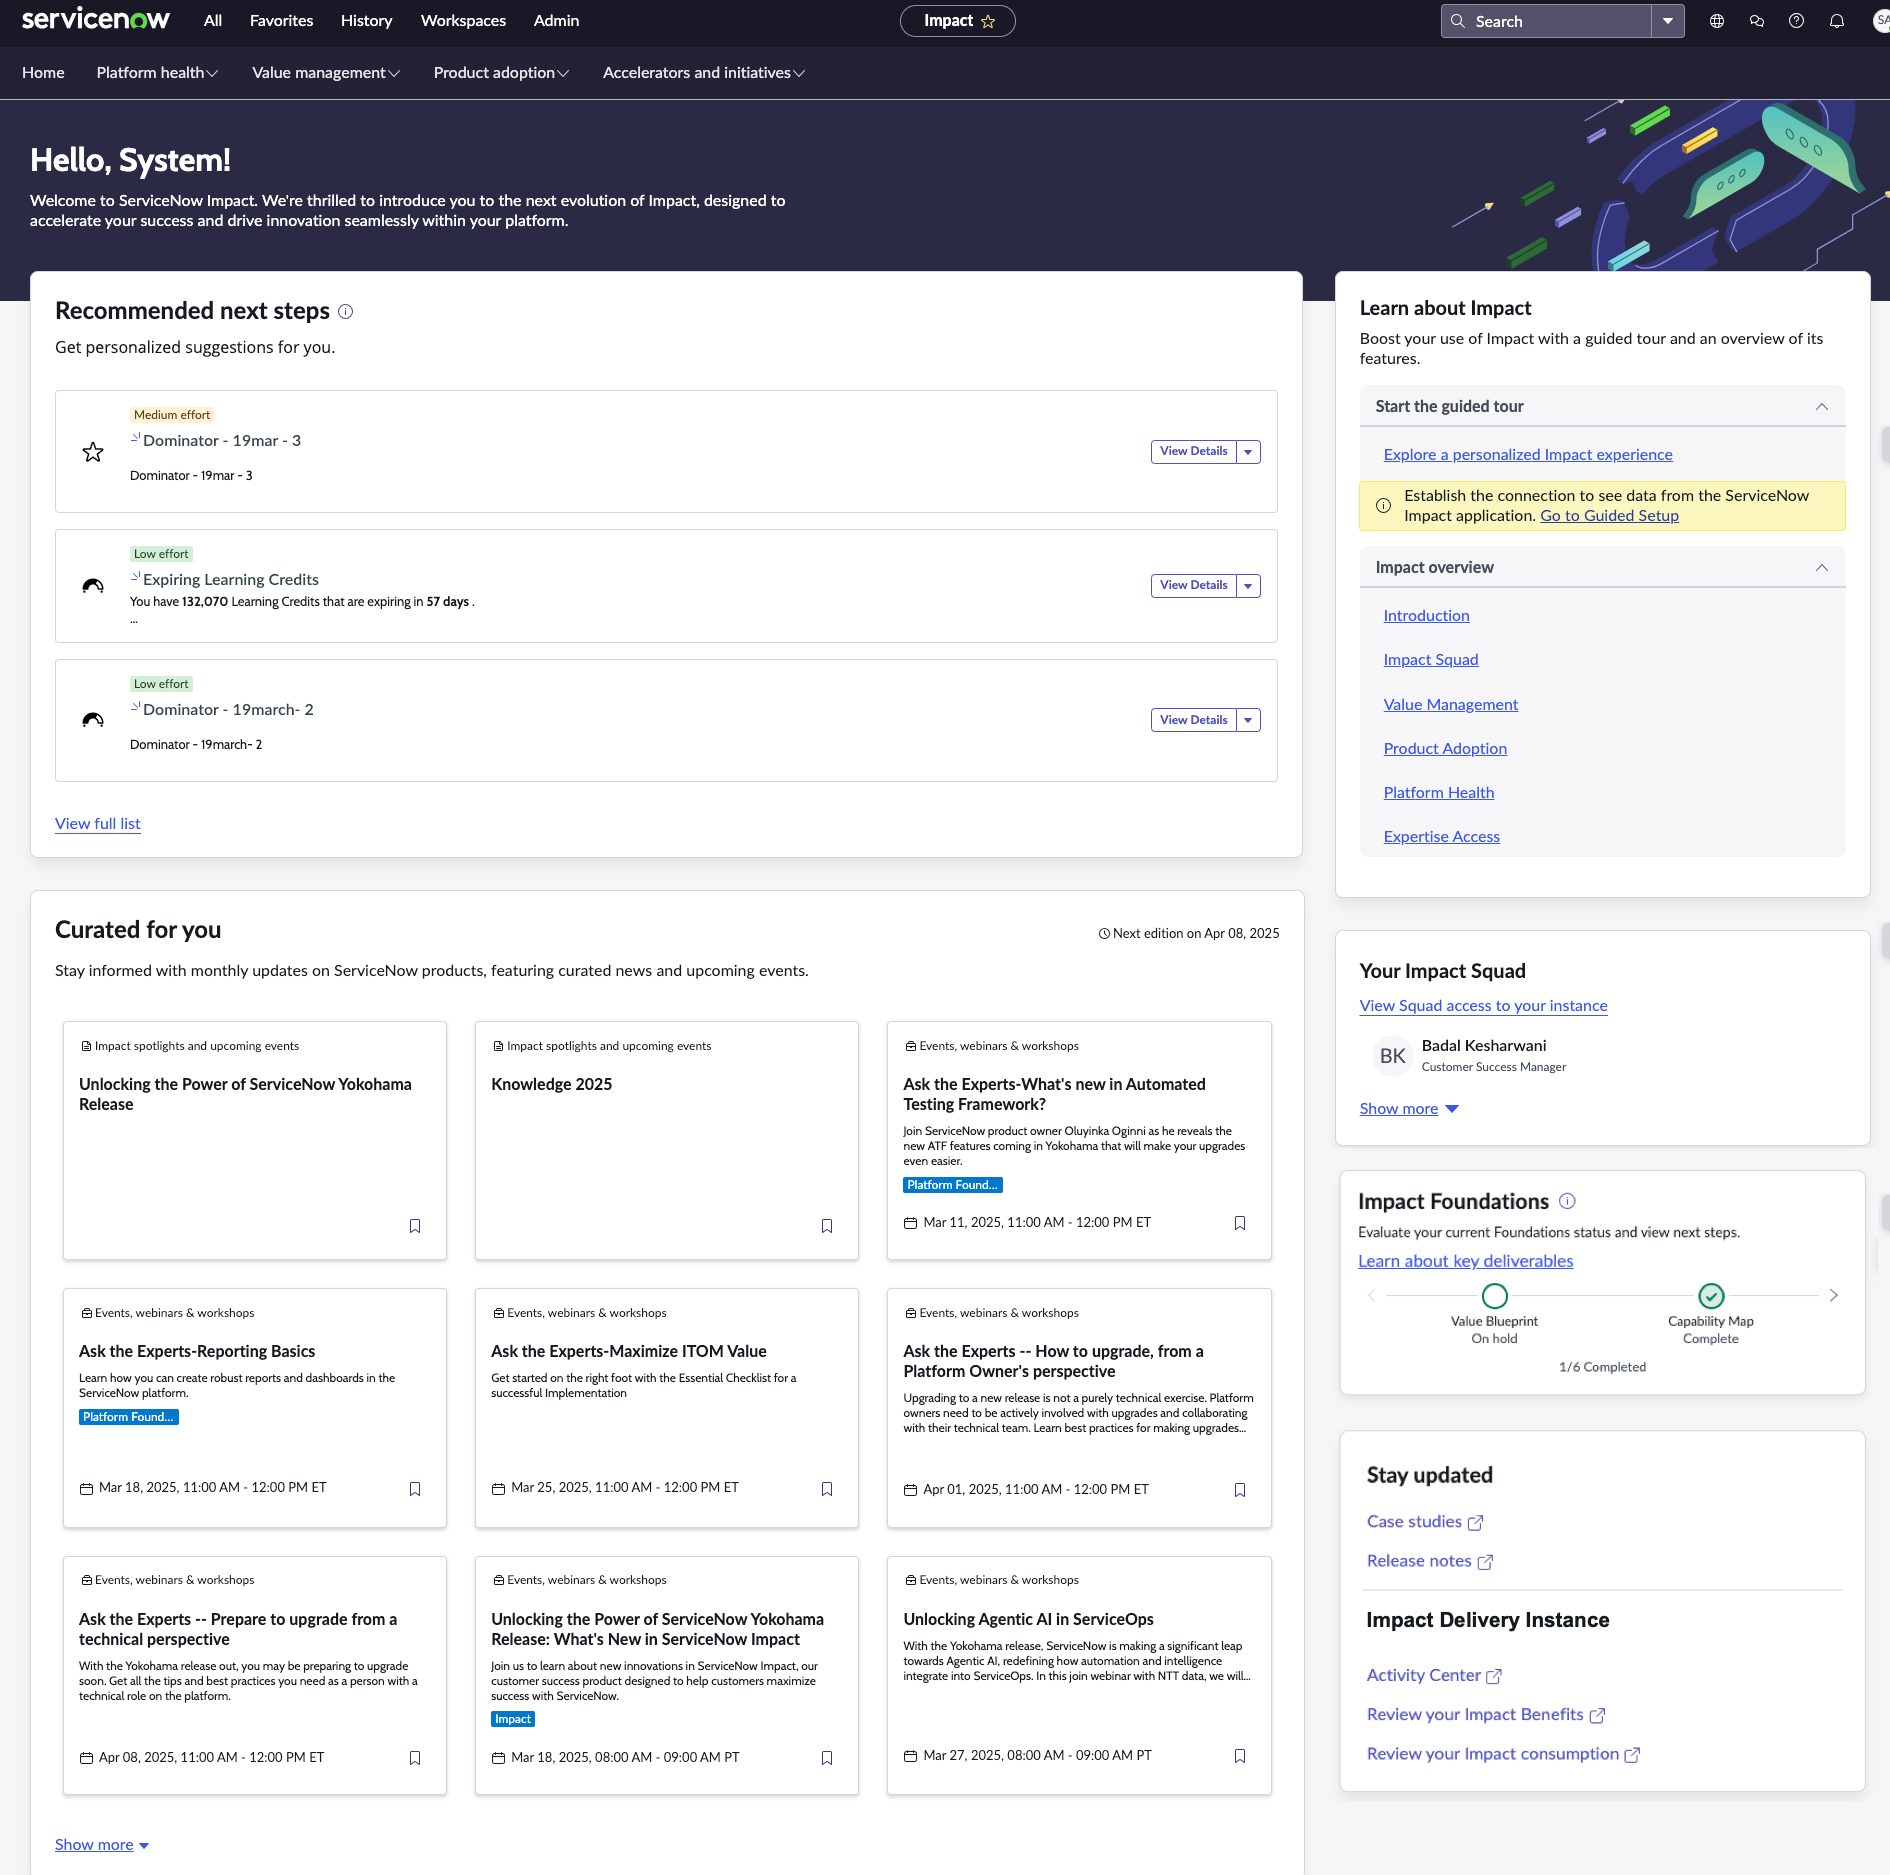Open the globe language selector icon
1890x1875 pixels.
pos(1716,21)
